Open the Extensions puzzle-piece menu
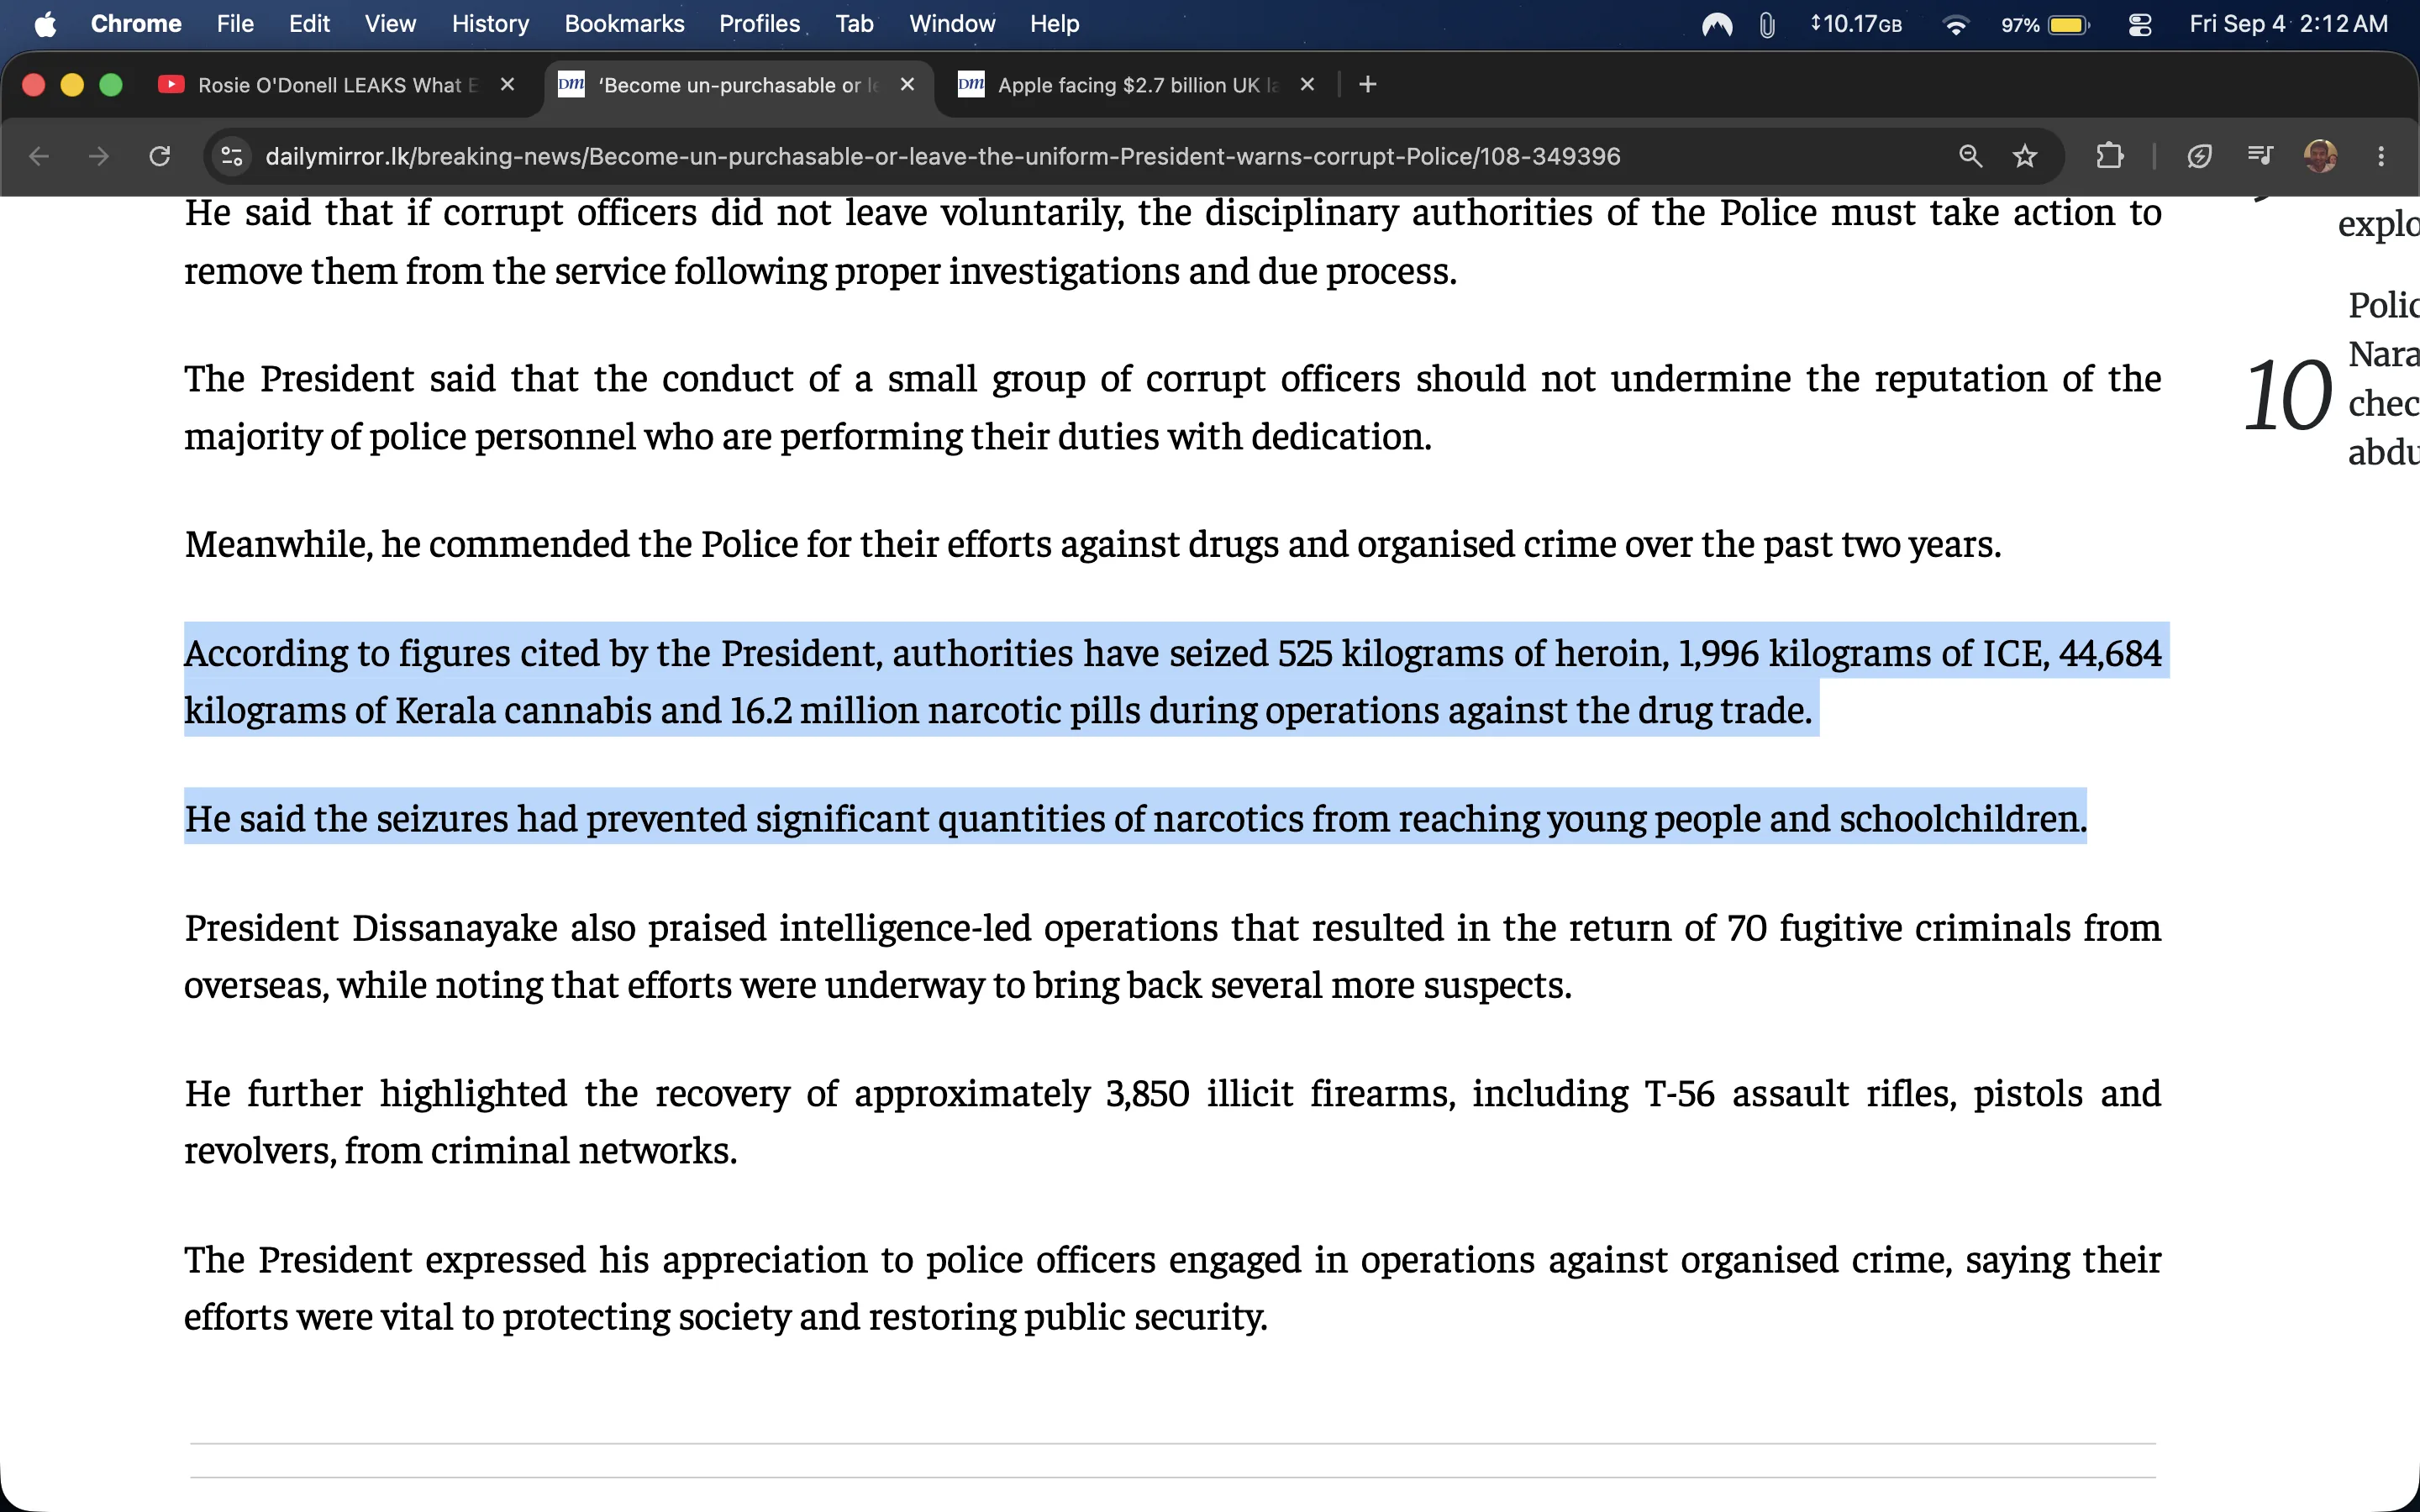The width and height of the screenshot is (2420, 1512). point(2110,156)
